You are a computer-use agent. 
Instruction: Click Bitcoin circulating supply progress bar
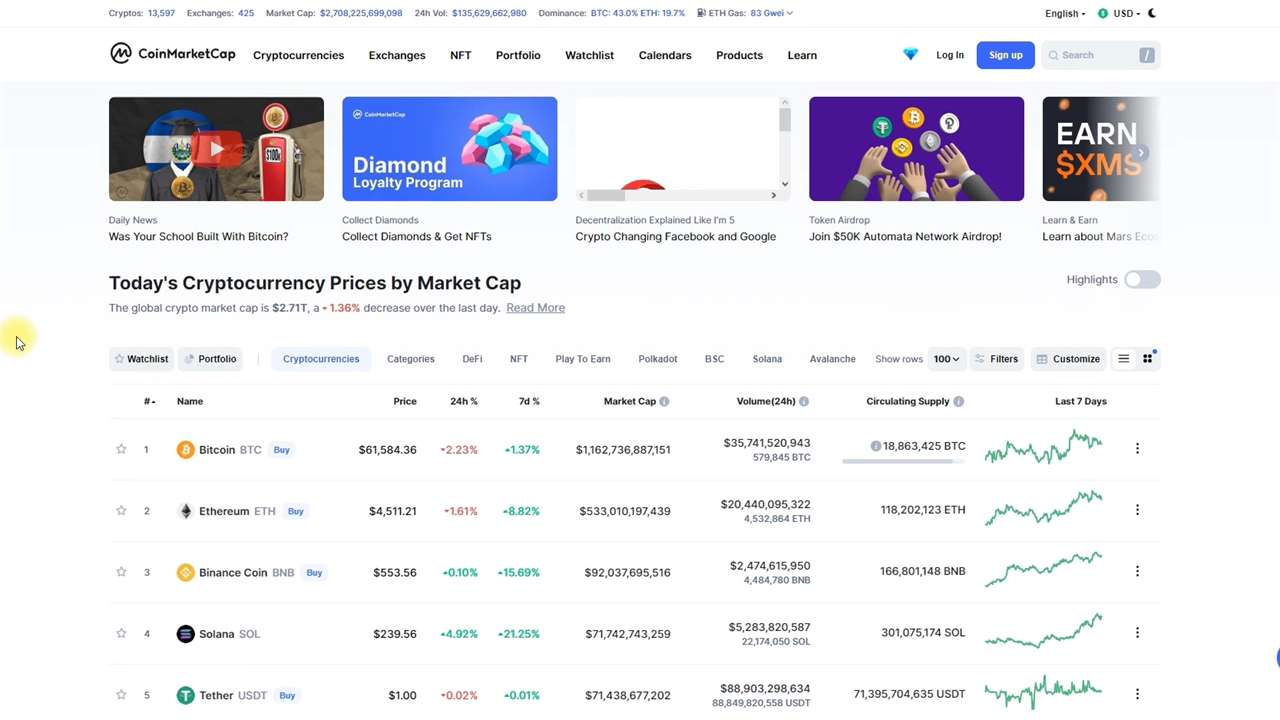[903, 461]
